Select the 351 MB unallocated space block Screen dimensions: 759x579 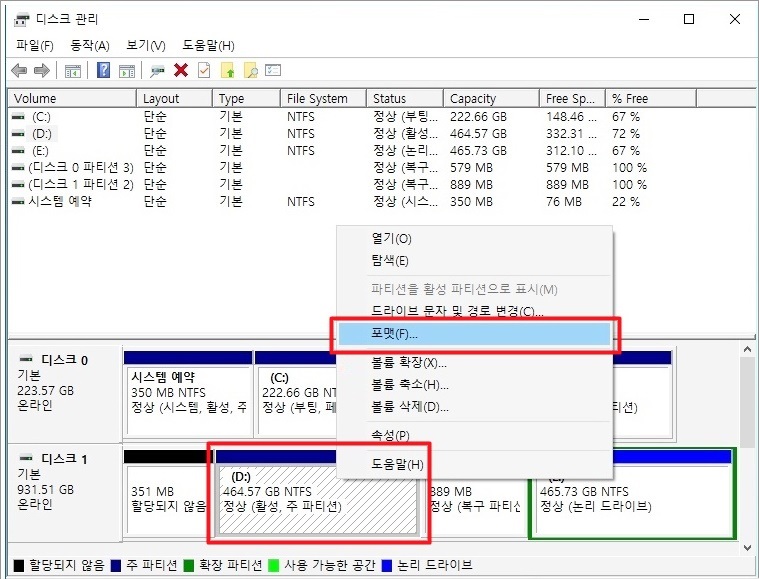pyautogui.click(x=167, y=494)
